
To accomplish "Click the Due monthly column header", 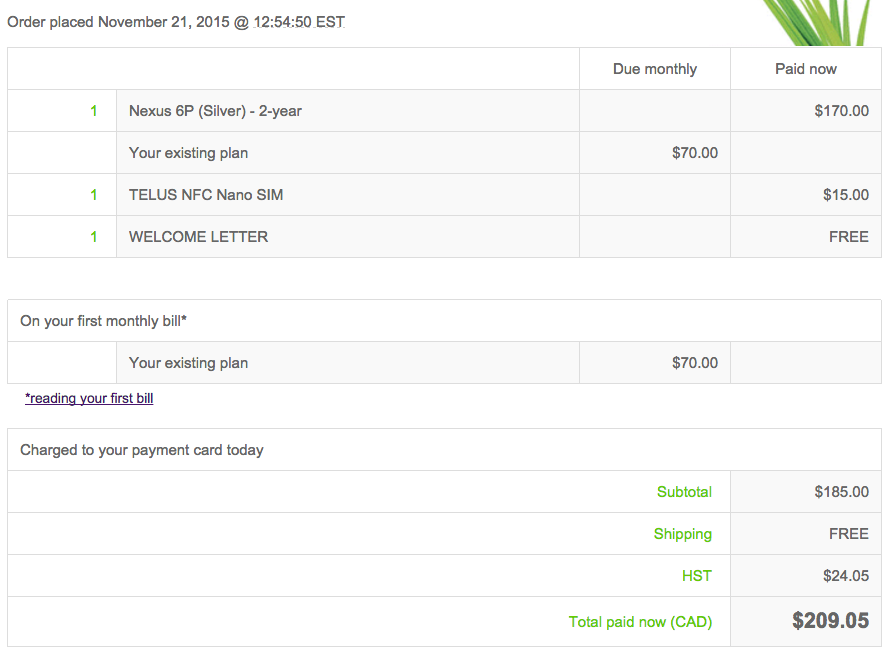I will click(655, 69).
